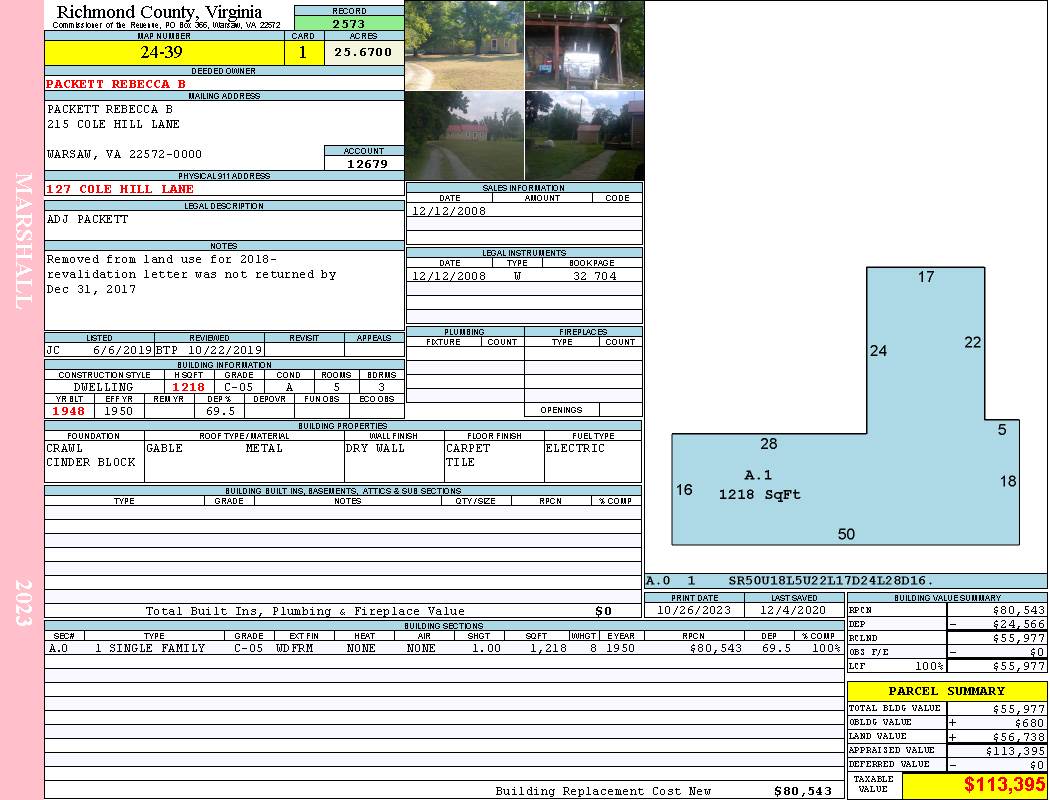Select the sales date 12/12/2008 entry
Screen dimensions: 1050x800
coord(449,211)
